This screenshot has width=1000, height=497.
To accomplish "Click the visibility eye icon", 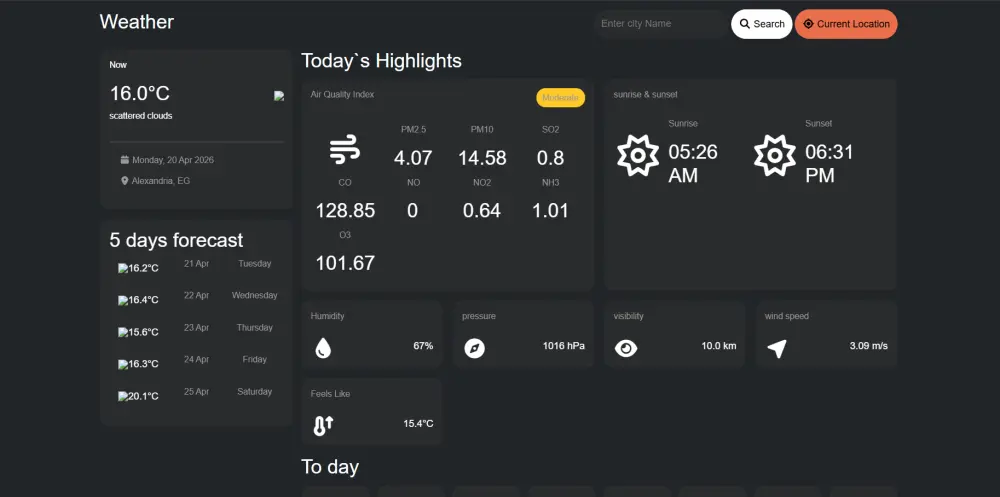I will (x=626, y=348).
